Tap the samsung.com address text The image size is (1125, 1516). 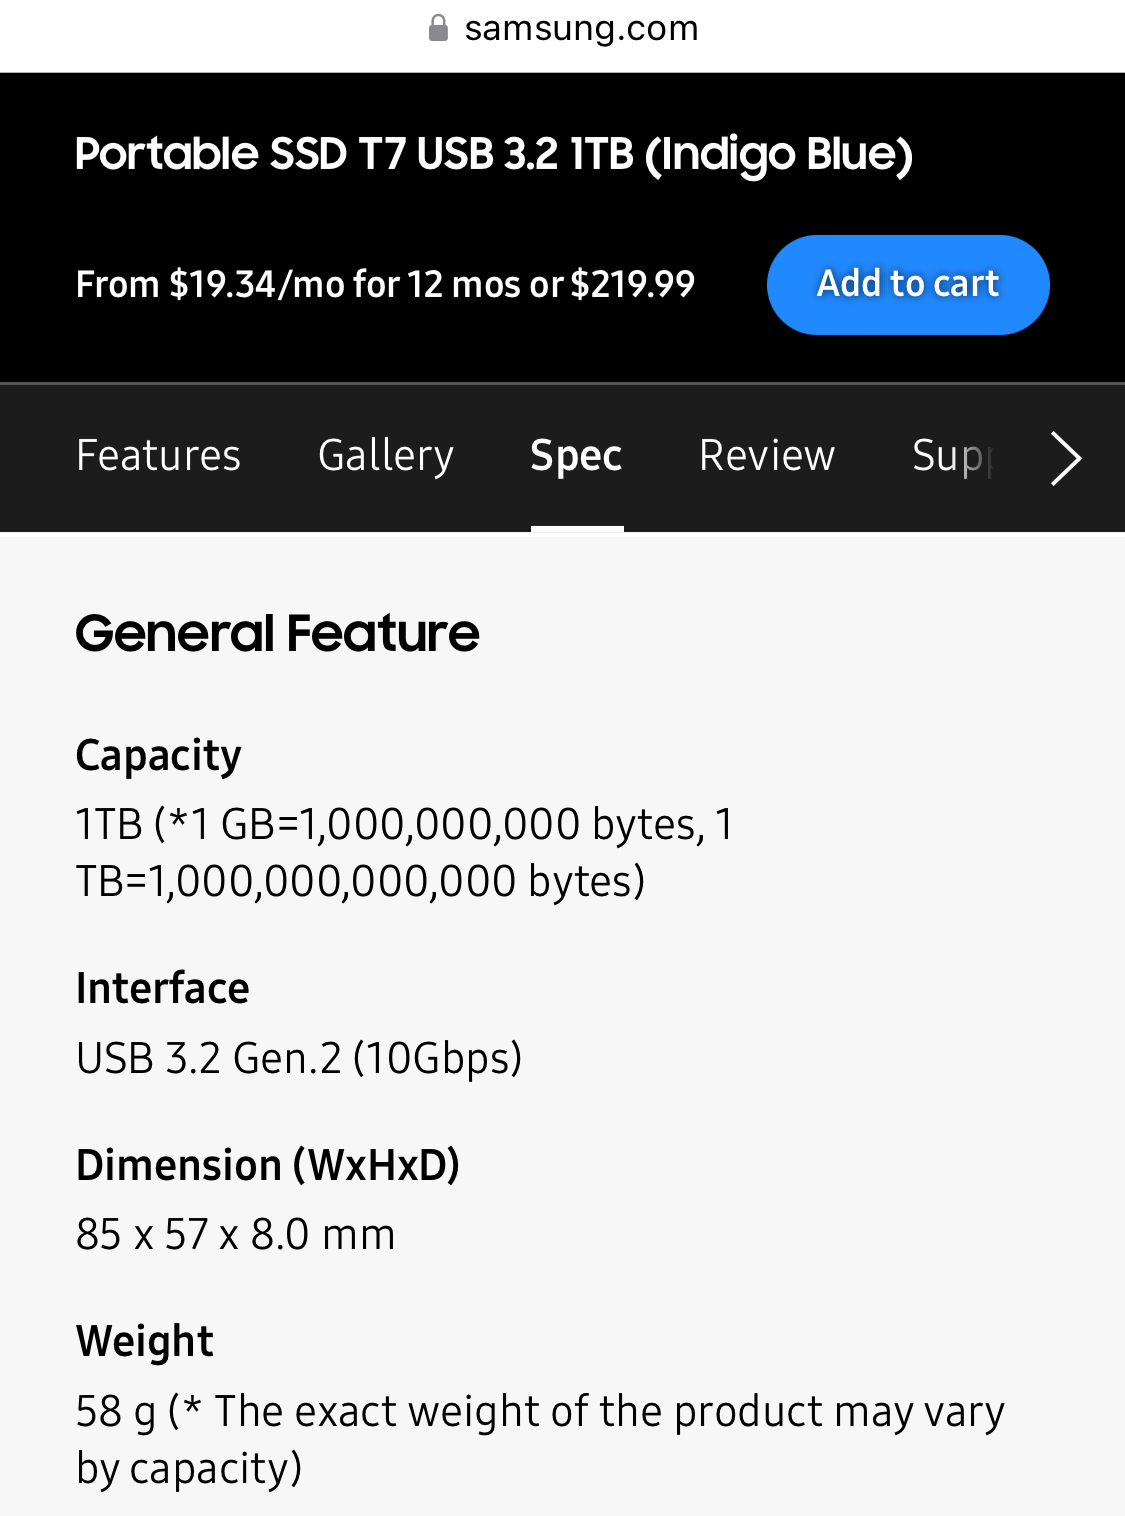581,28
